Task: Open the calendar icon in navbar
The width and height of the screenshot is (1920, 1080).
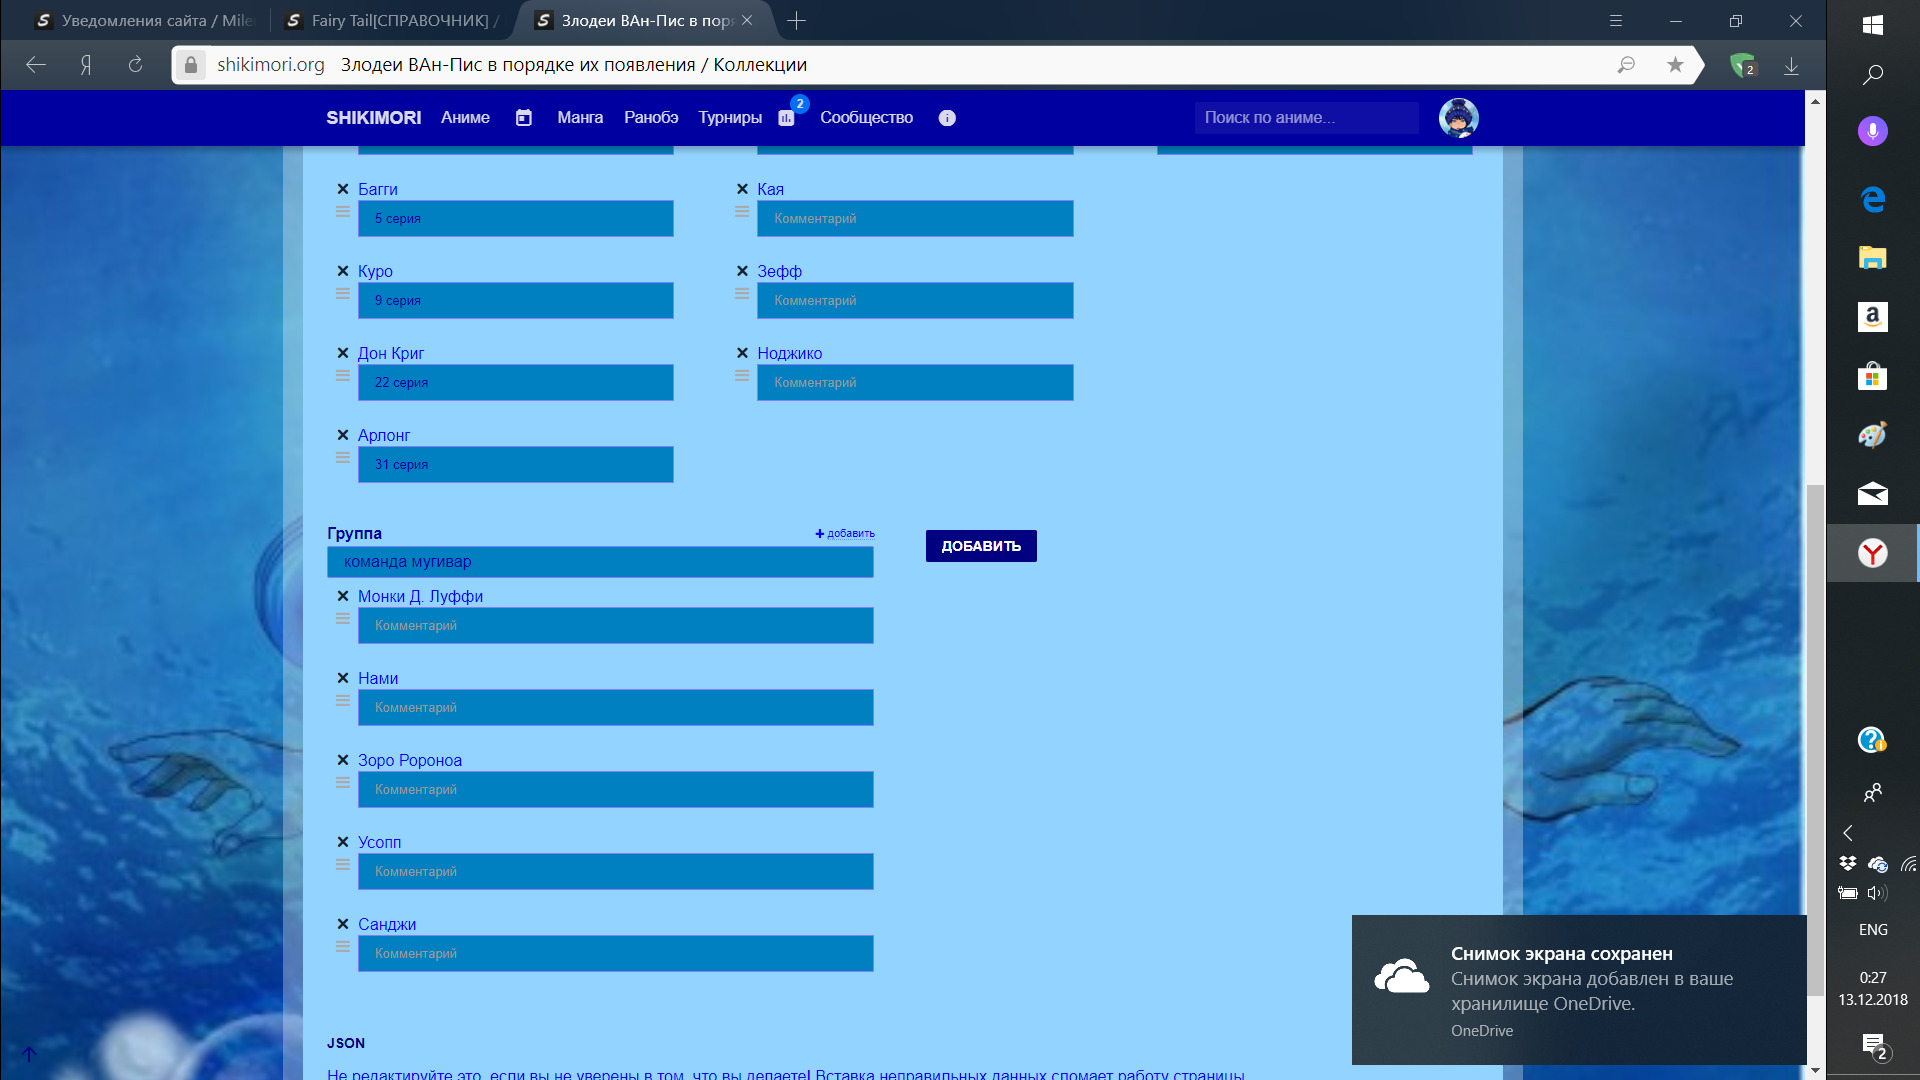Action: click(523, 118)
